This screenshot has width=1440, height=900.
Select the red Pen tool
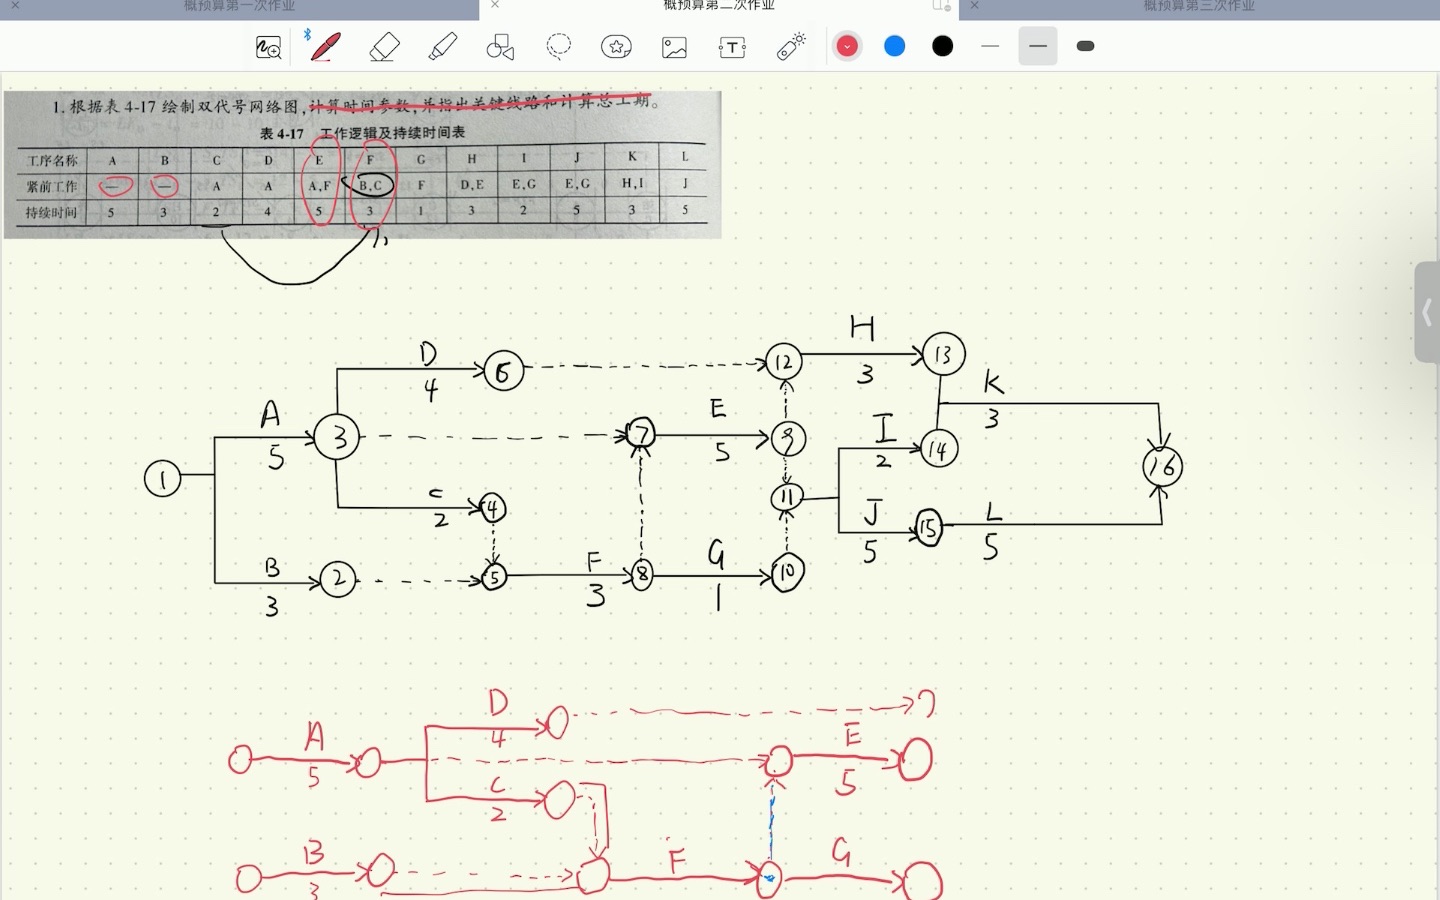[x=325, y=47]
